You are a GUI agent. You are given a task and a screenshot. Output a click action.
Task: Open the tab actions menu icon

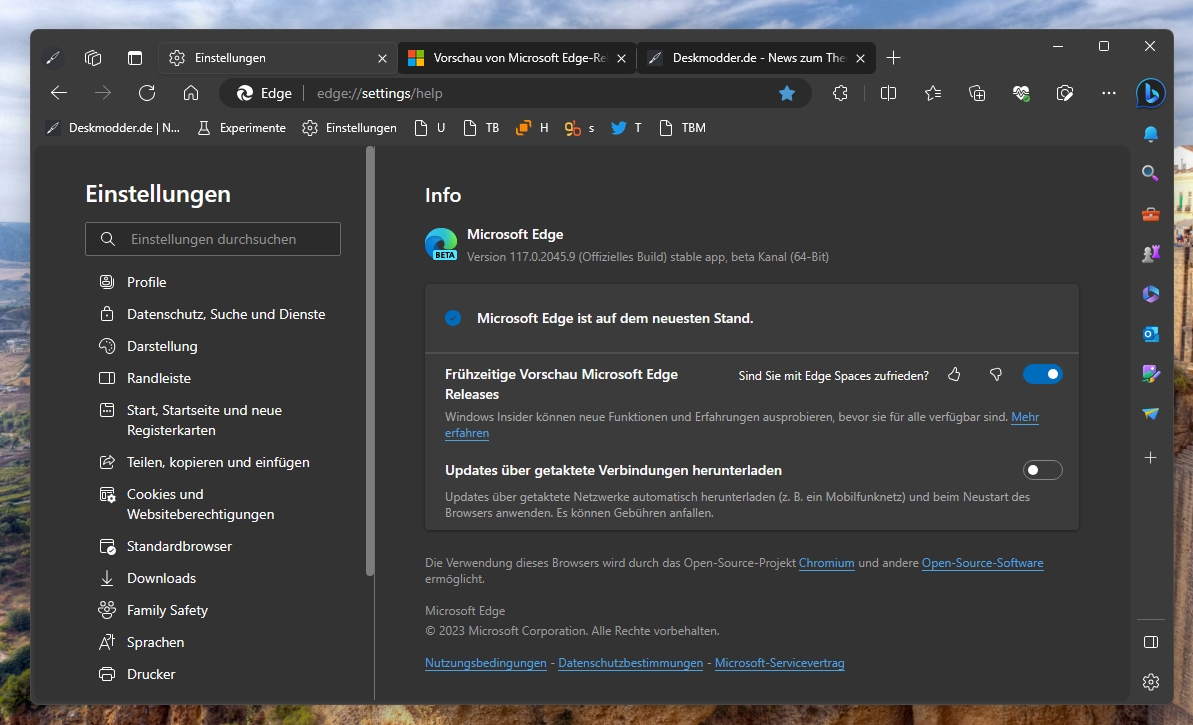(135, 58)
